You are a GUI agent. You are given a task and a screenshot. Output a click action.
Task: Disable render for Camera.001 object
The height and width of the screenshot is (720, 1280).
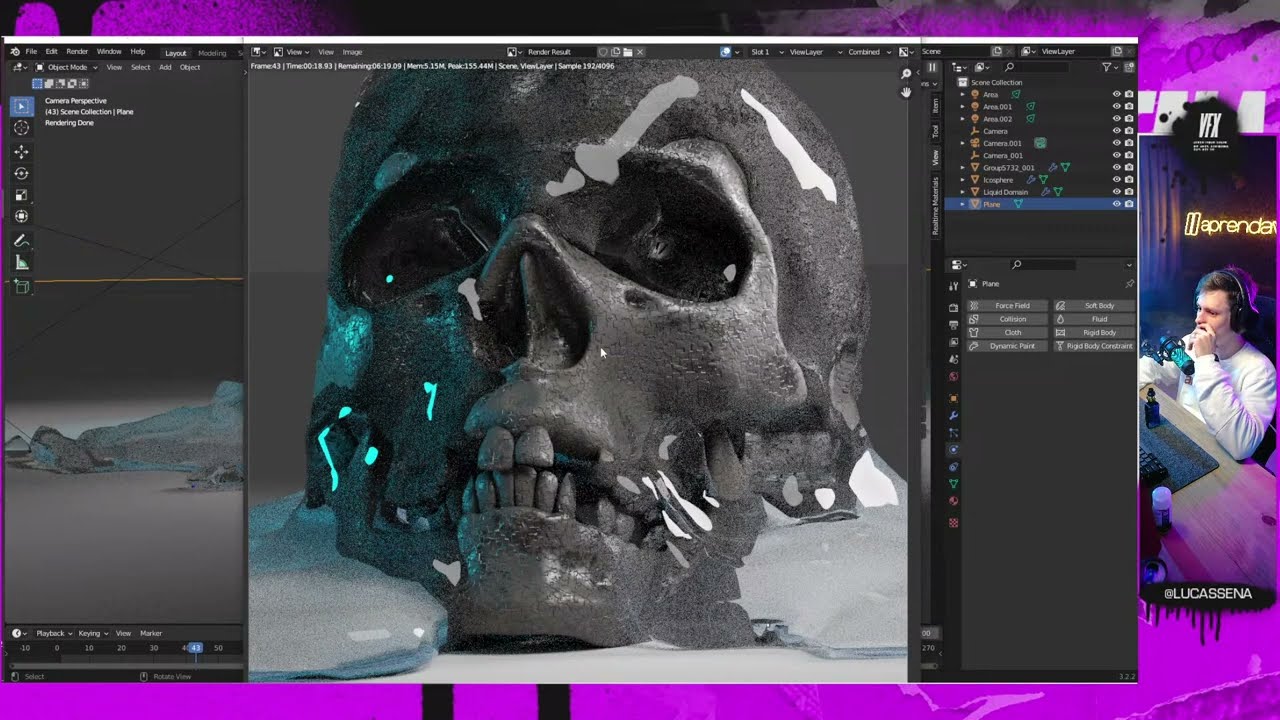(1129, 143)
